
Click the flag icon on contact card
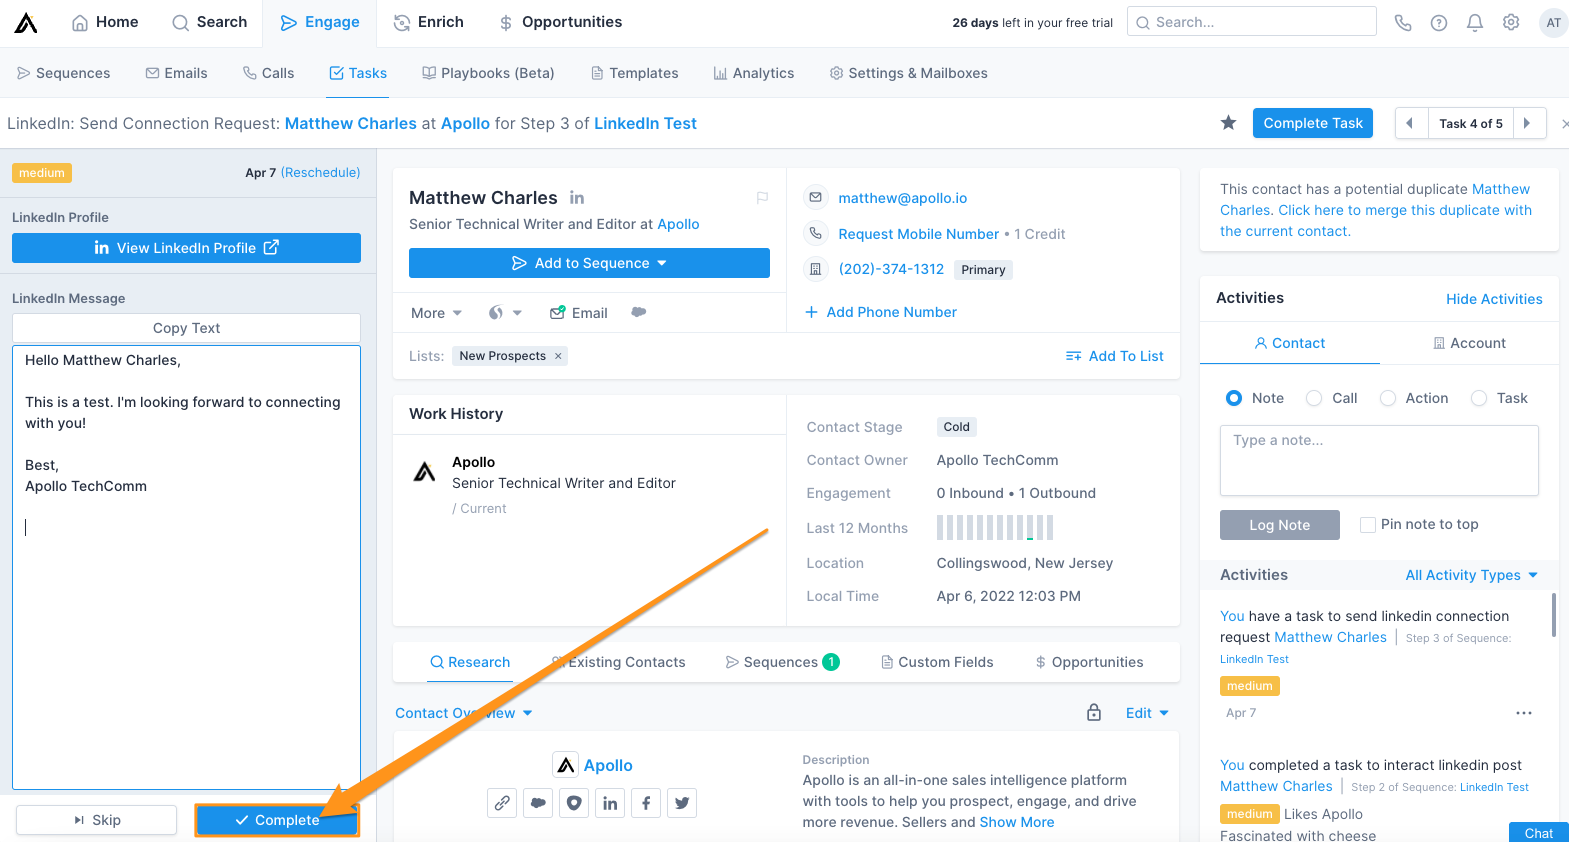[762, 198]
